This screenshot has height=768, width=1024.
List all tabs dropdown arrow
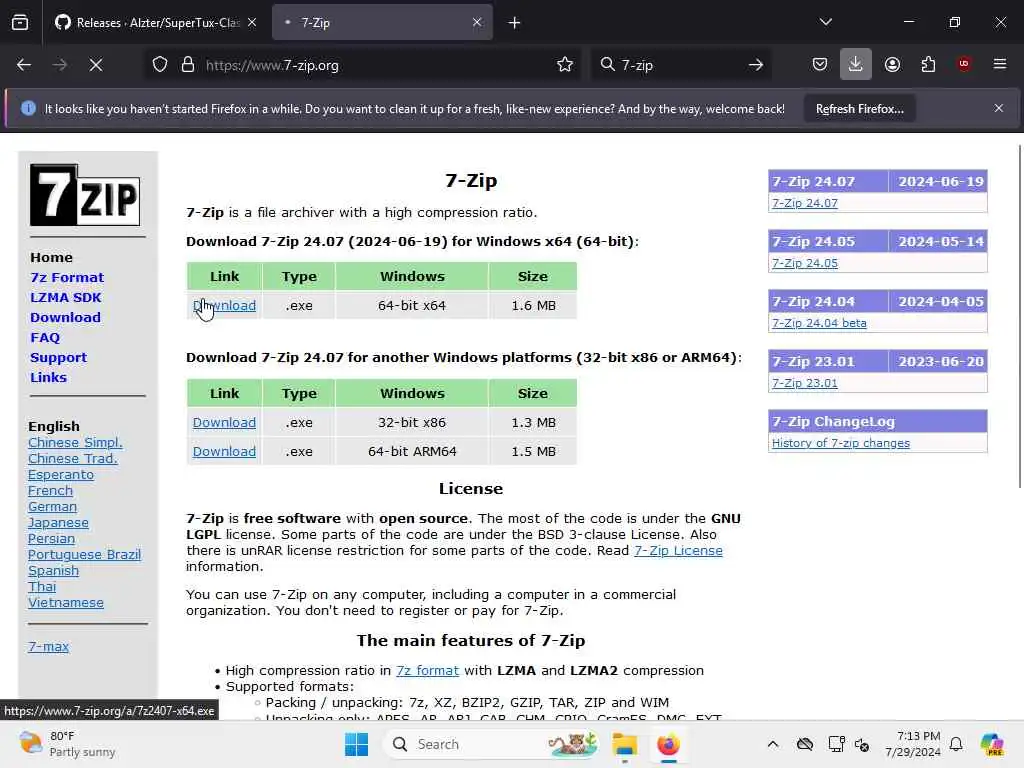point(825,22)
